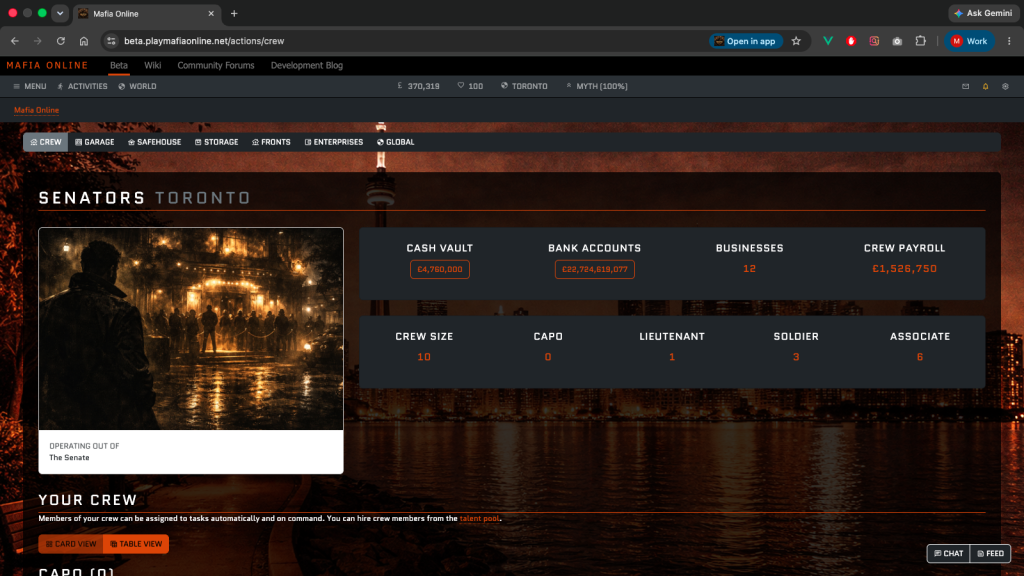Open the browser extensions puzzle icon
The height and width of the screenshot is (576, 1024).
tap(920, 40)
